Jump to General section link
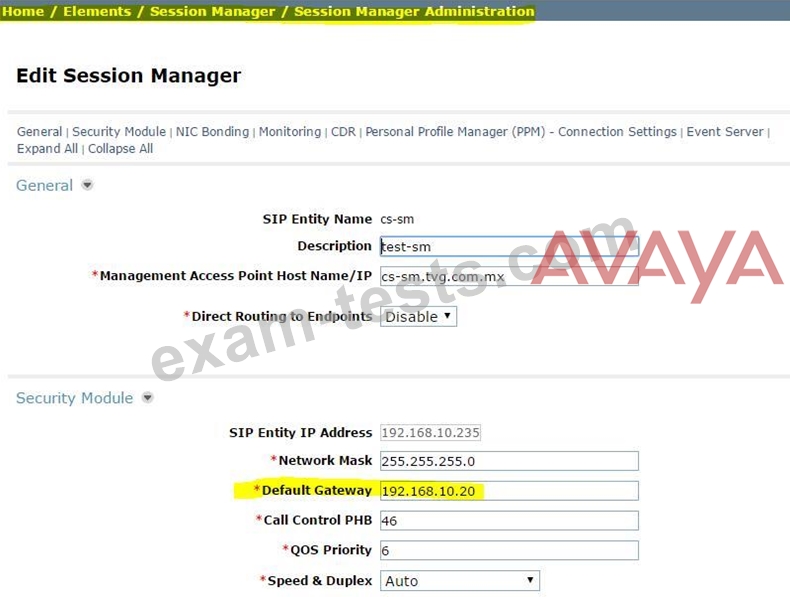790x597 pixels. [39, 131]
